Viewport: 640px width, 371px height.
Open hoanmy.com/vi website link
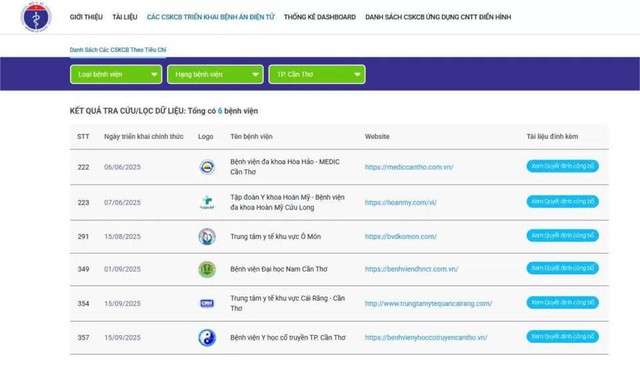point(400,202)
